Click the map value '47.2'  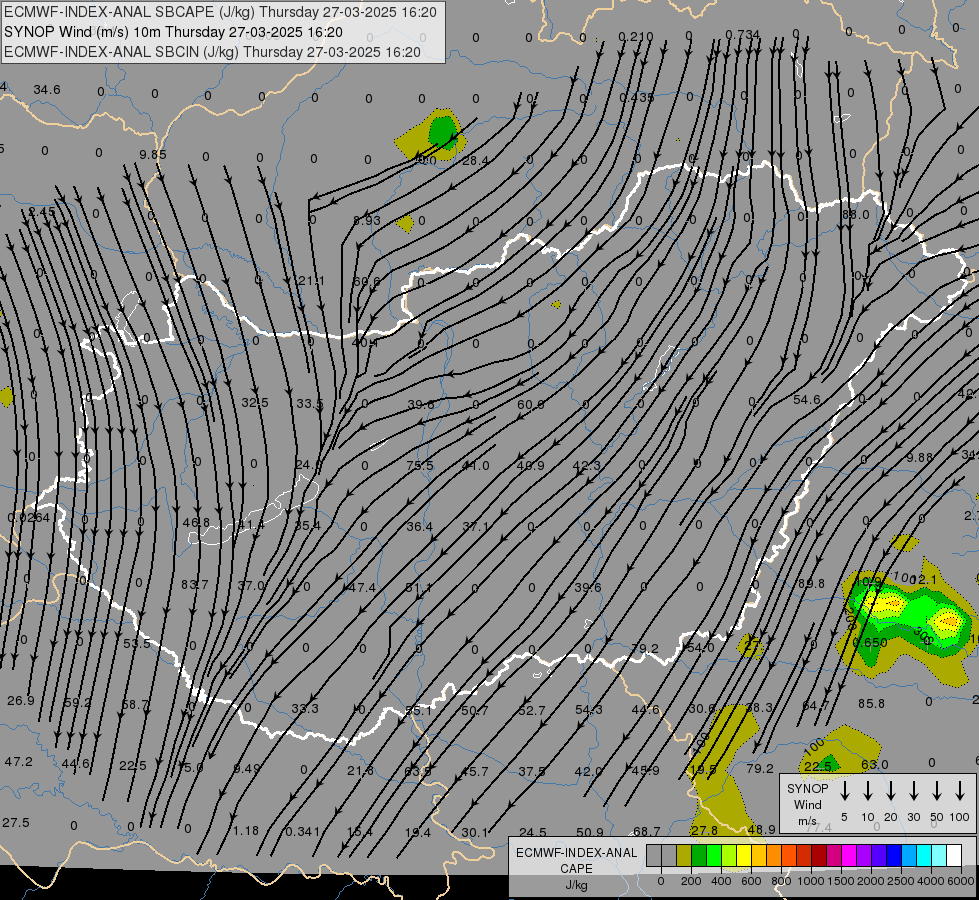(x=18, y=762)
